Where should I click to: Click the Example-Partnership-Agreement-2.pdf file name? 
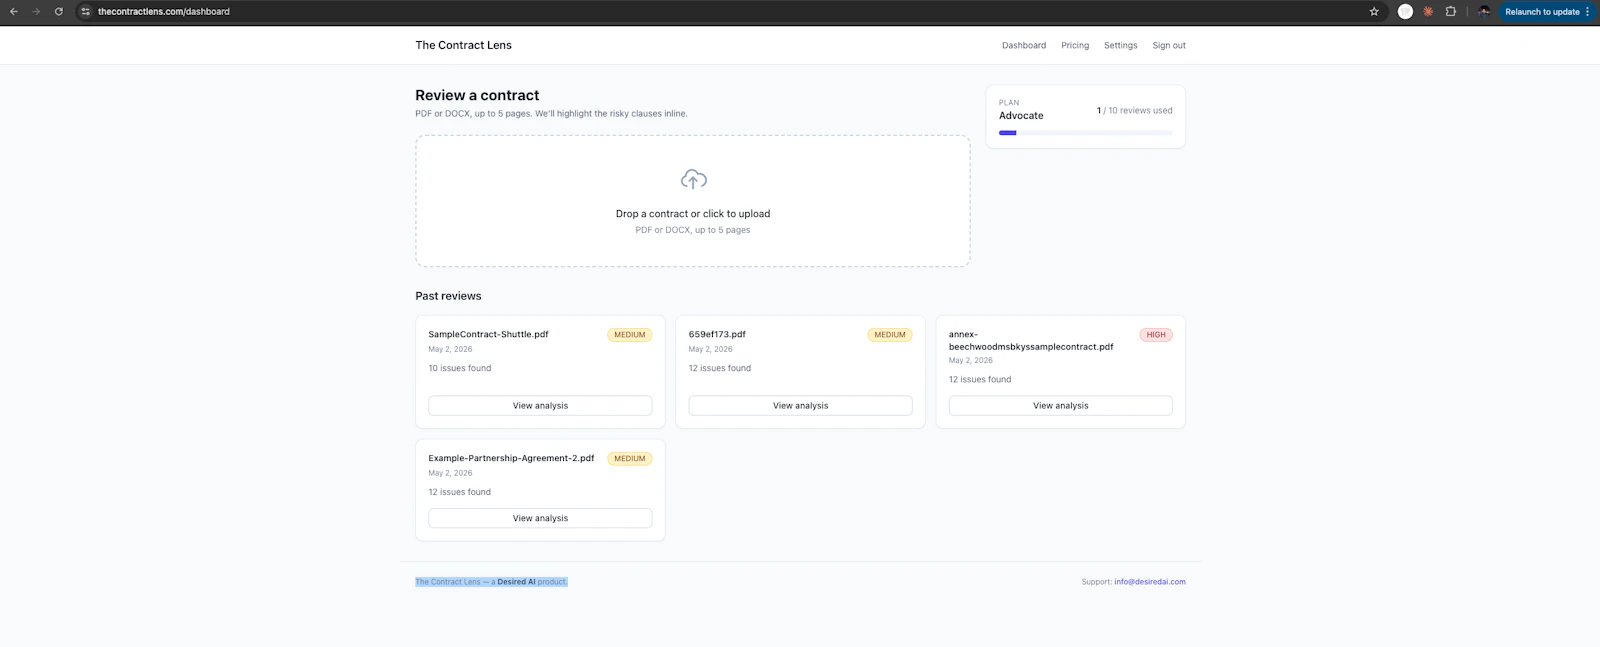click(x=511, y=459)
